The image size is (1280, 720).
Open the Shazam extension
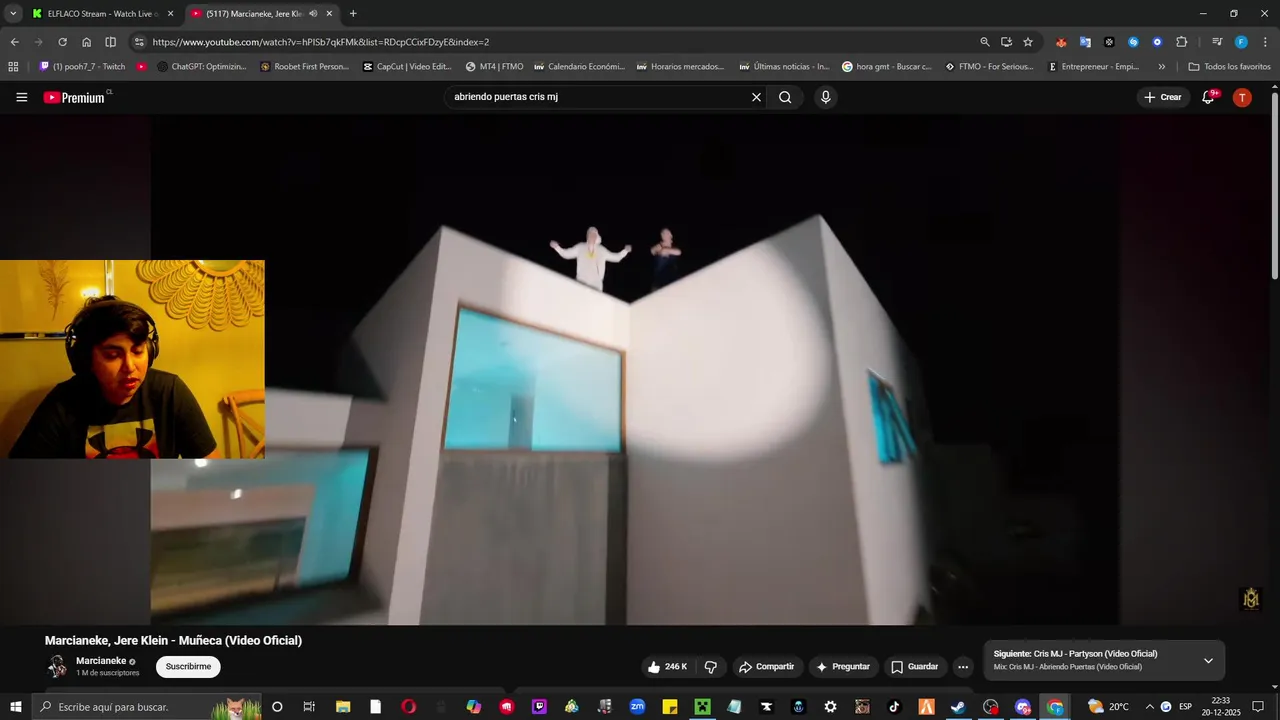tap(1133, 42)
